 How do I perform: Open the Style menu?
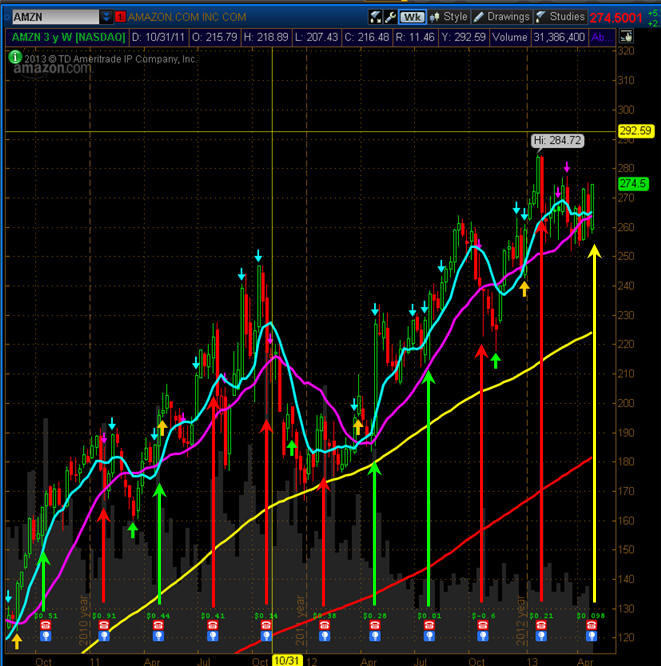(x=449, y=17)
